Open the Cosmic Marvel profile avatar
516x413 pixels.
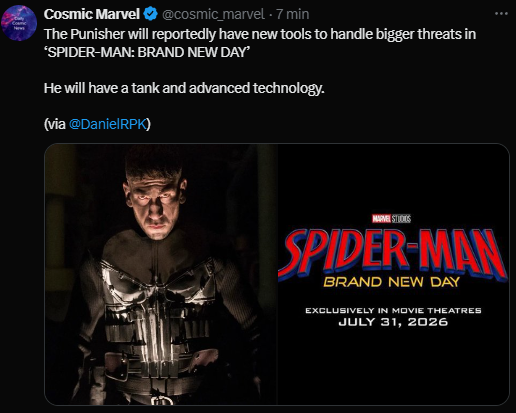tap(19, 23)
